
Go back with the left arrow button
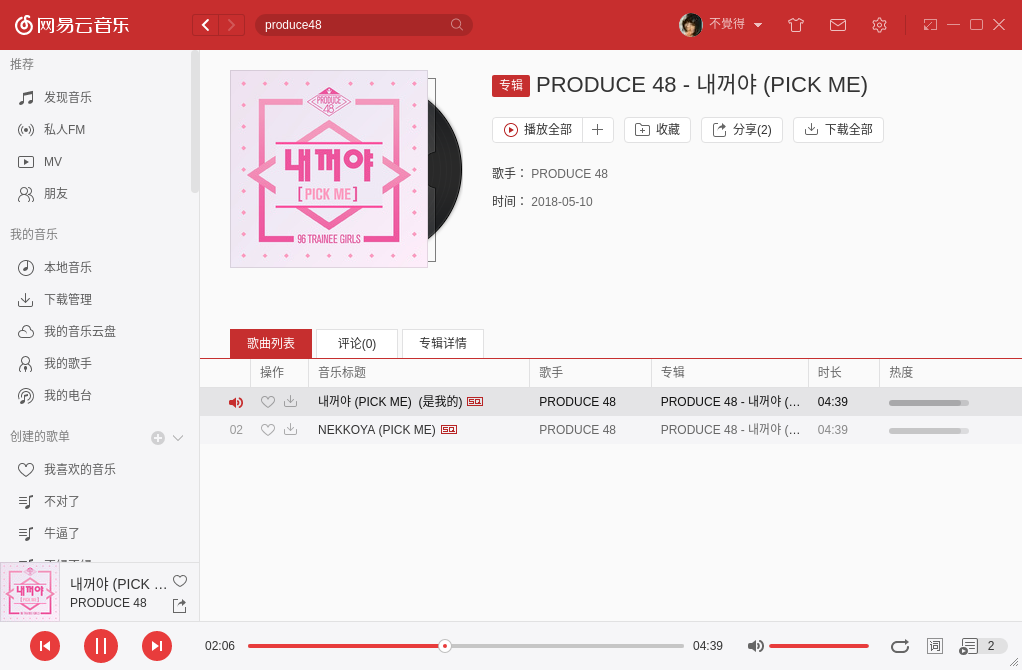tap(205, 25)
